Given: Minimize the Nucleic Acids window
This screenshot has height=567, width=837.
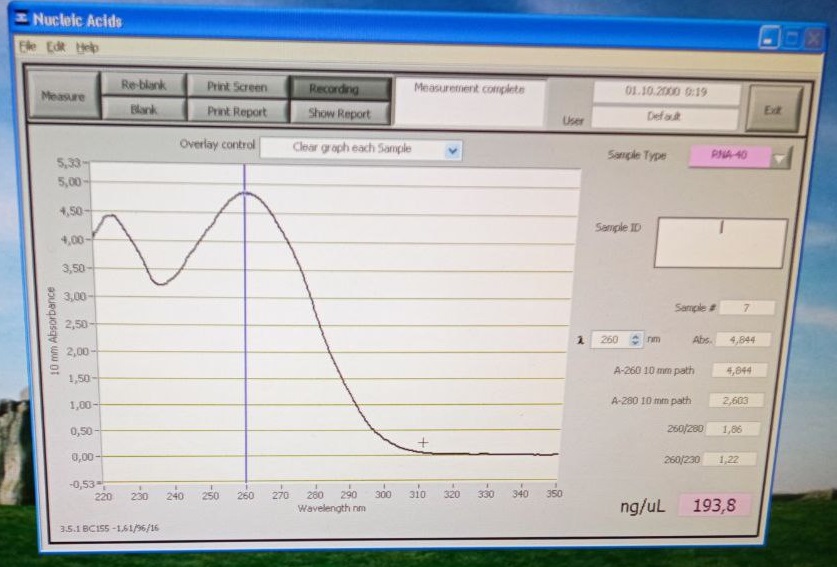Looking at the screenshot, I should tap(768, 39).
